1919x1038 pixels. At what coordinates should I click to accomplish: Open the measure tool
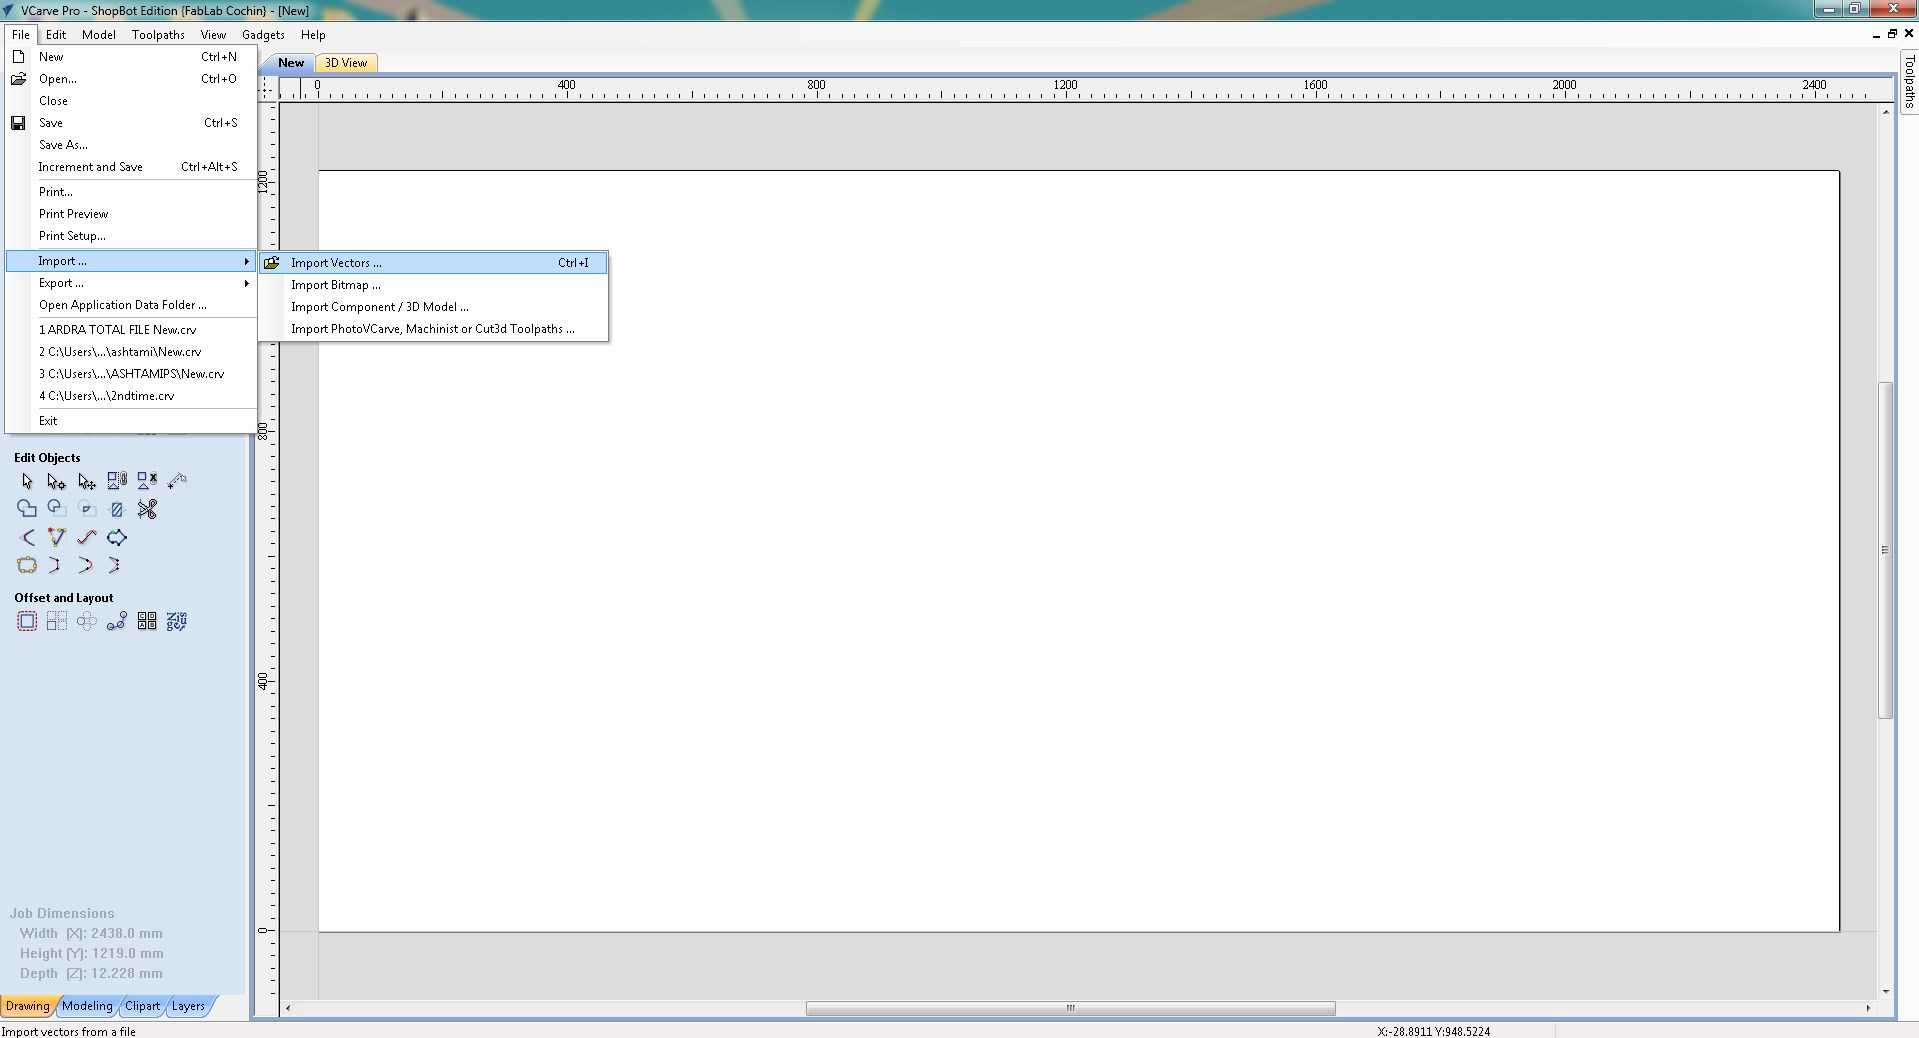click(x=178, y=481)
